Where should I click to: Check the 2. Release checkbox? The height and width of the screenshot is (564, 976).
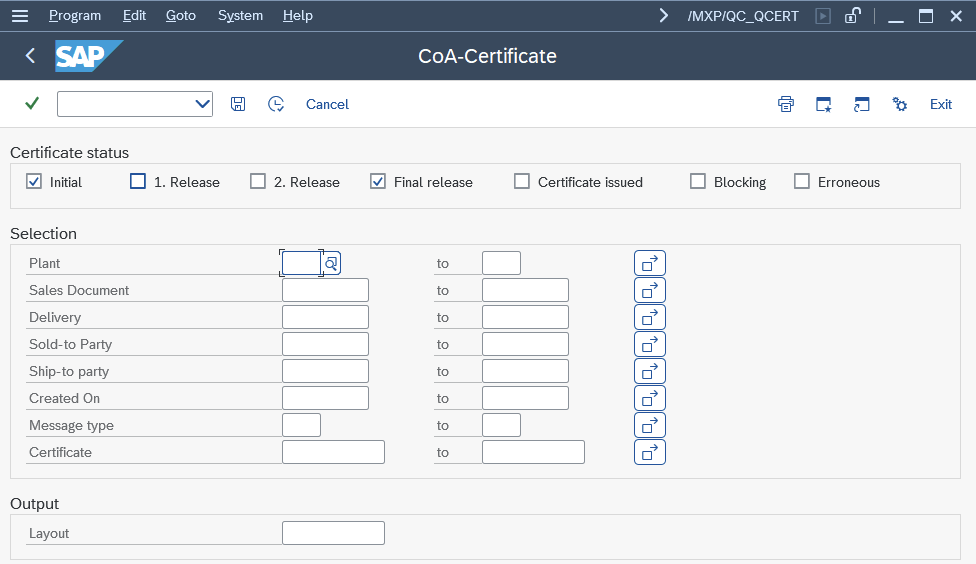click(258, 181)
